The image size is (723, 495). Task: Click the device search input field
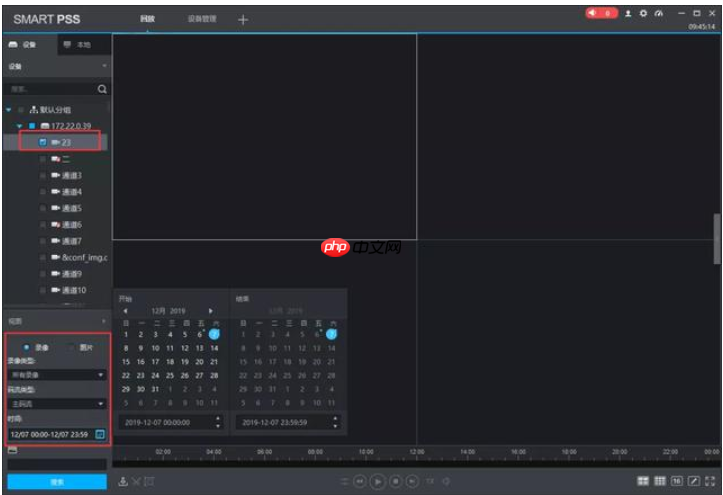(51, 89)
